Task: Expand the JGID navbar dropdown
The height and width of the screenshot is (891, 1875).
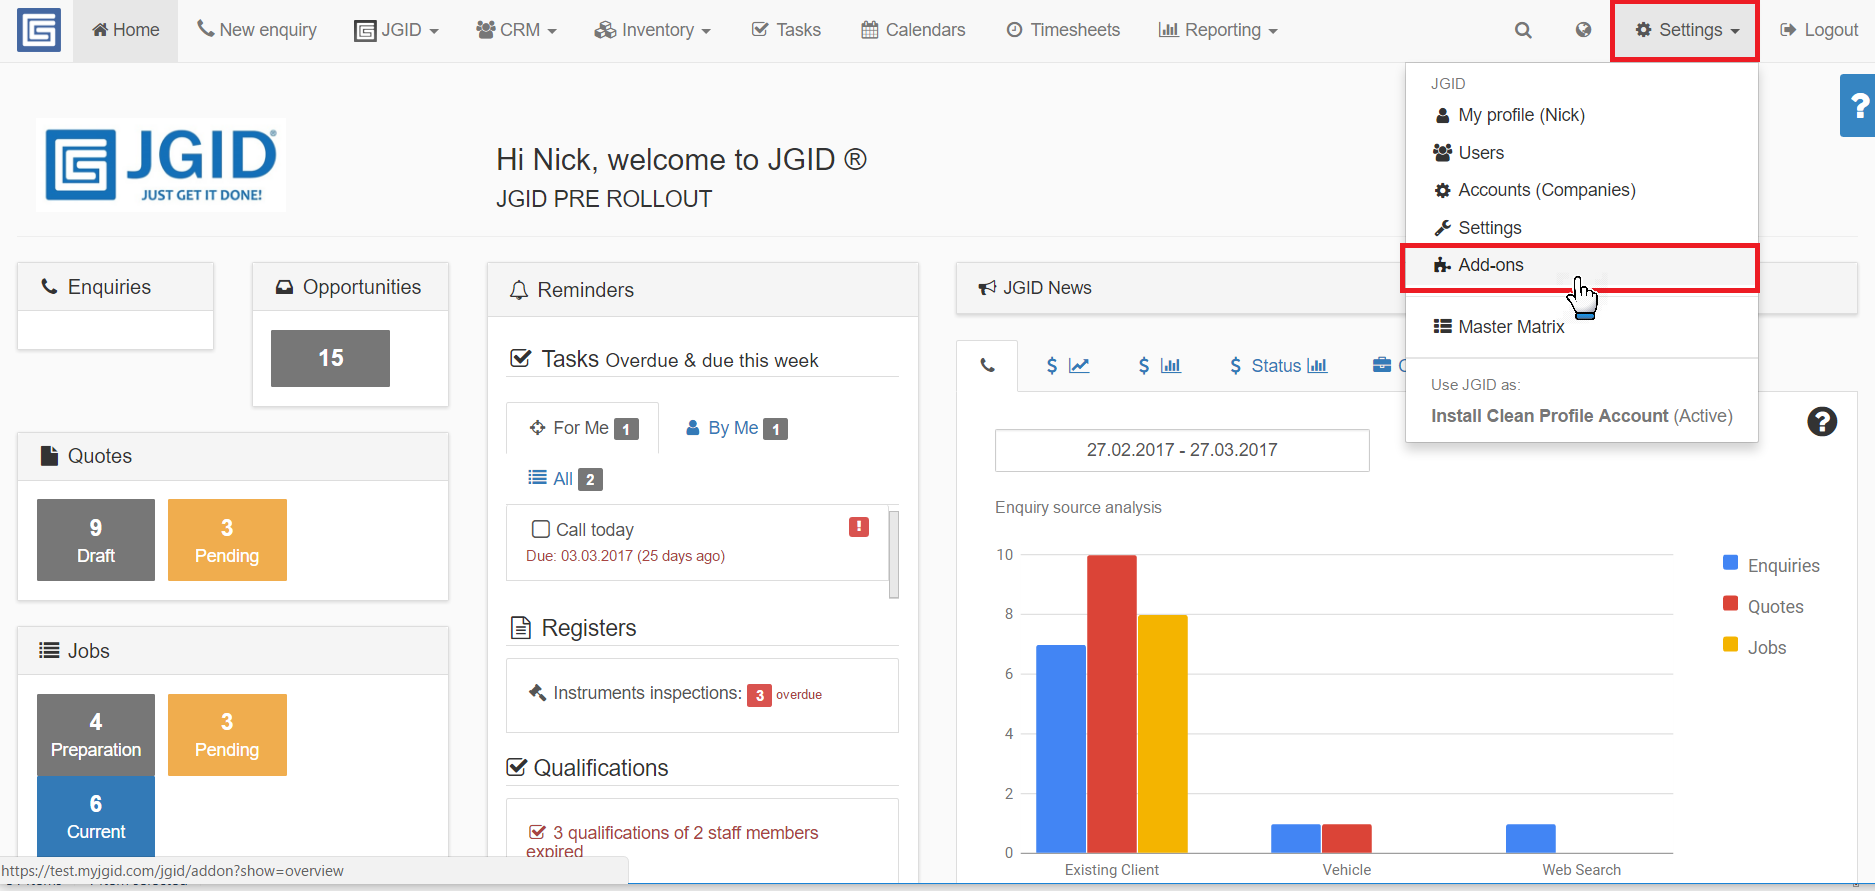Action: click(397, 30)
